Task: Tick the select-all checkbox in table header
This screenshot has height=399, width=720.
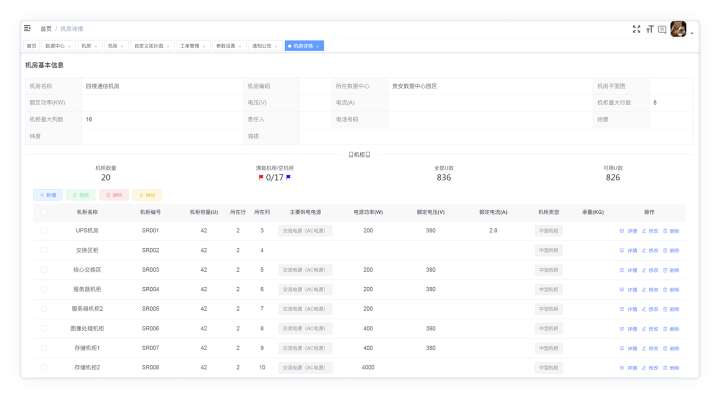Action: pyautogui.click(x=44, y=212)
